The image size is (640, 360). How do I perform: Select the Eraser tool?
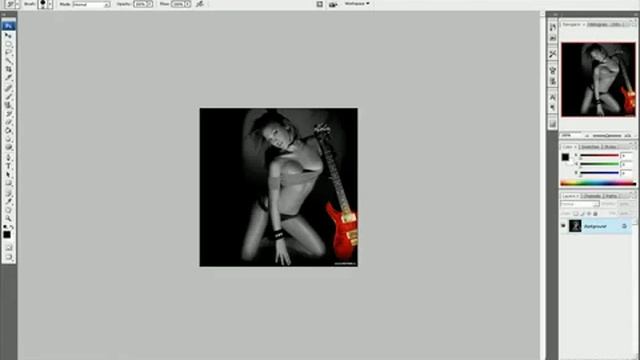[x=8, y=122]
